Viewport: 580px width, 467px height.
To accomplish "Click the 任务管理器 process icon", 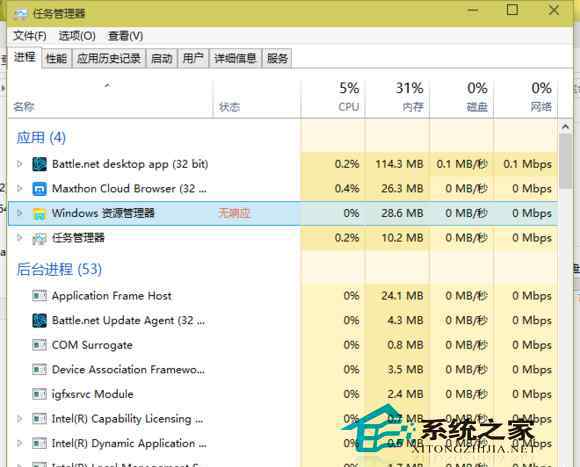I will click(39, 238).
